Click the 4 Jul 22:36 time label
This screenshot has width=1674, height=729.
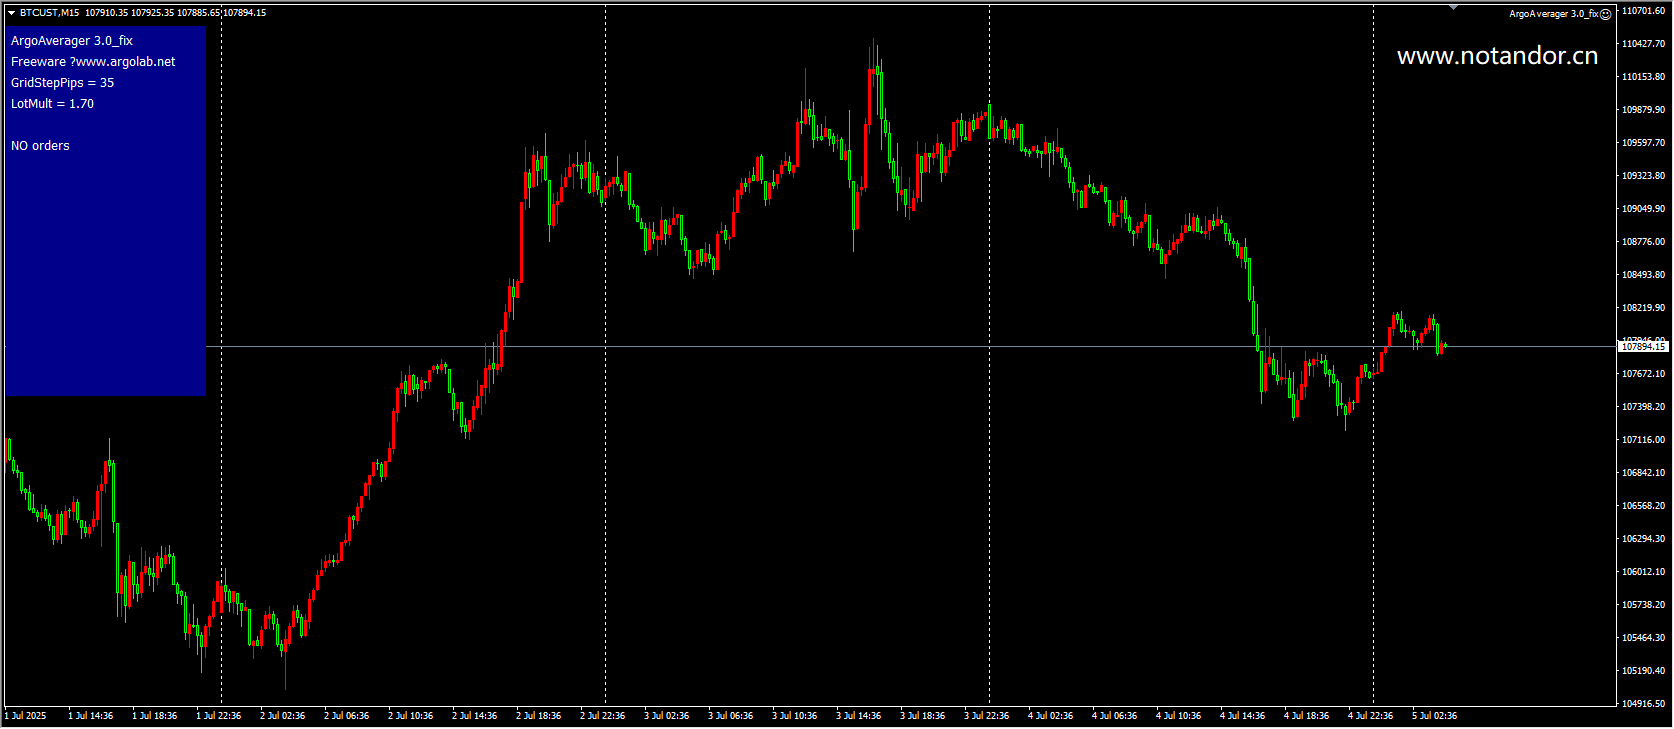(x=1370, y=716)
